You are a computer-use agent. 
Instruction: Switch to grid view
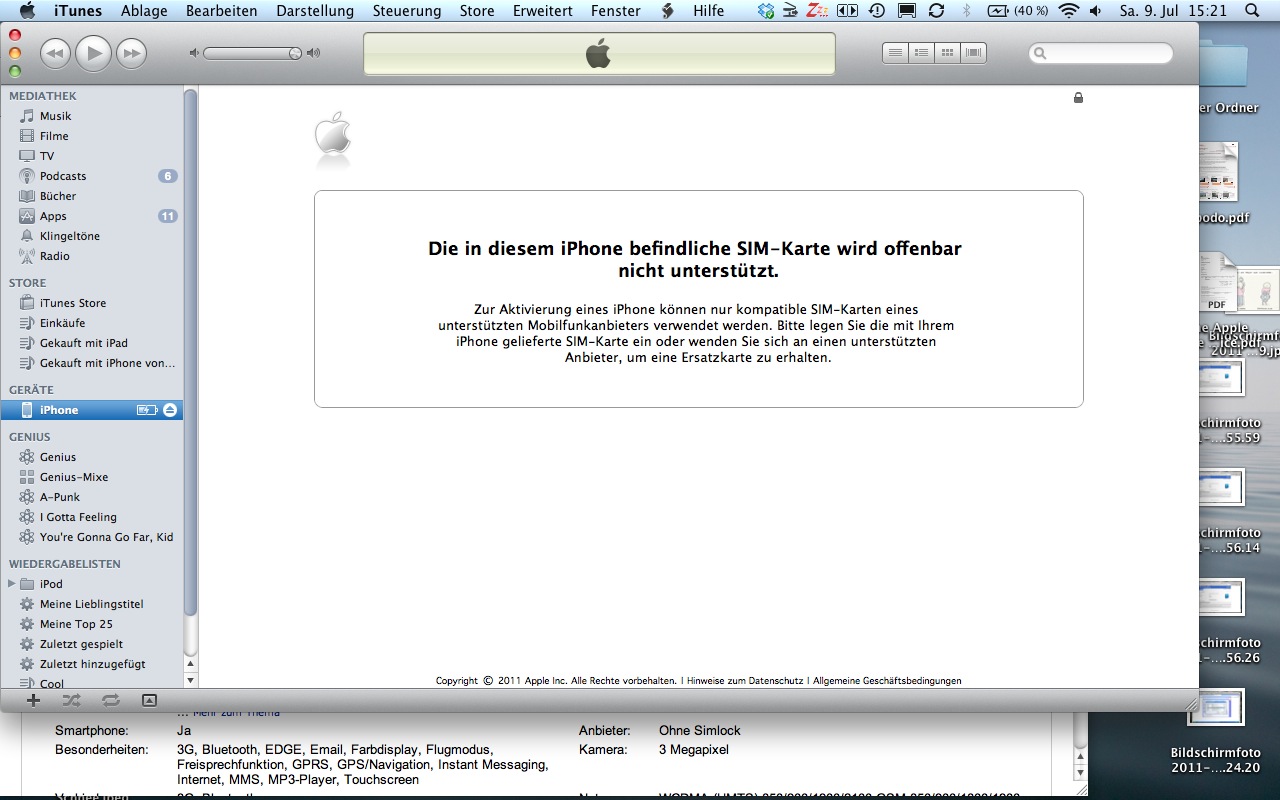(x=947, y=53)
